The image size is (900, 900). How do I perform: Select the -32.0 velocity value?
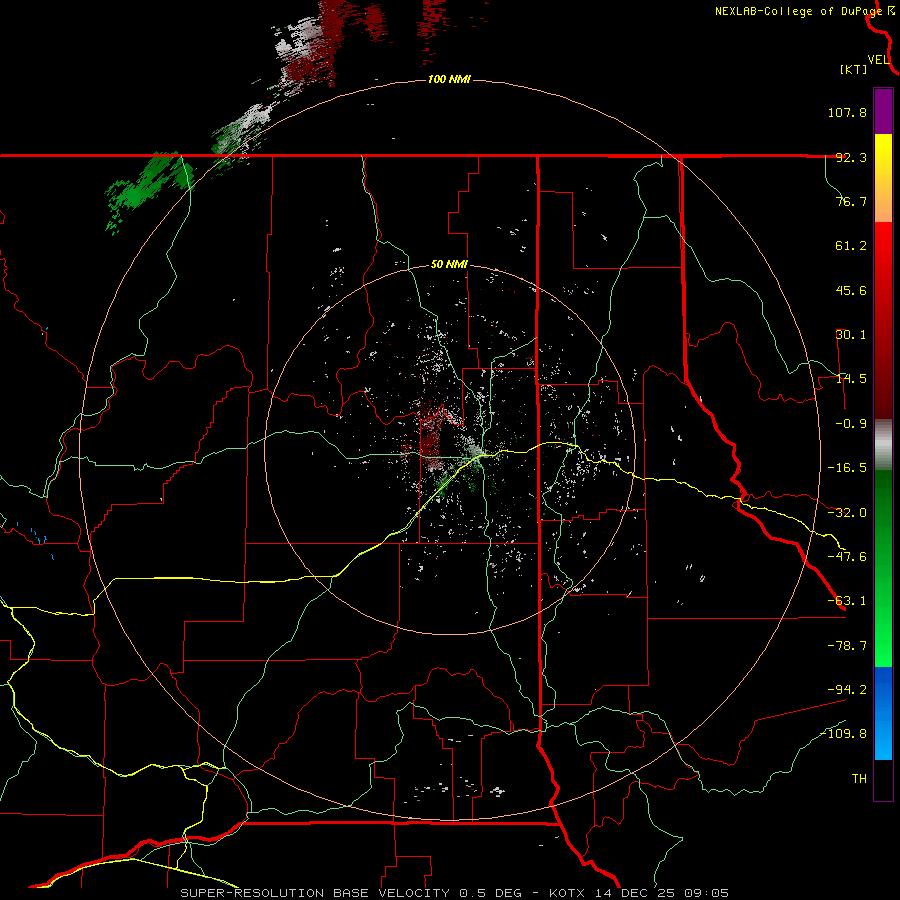click(847, 513)
